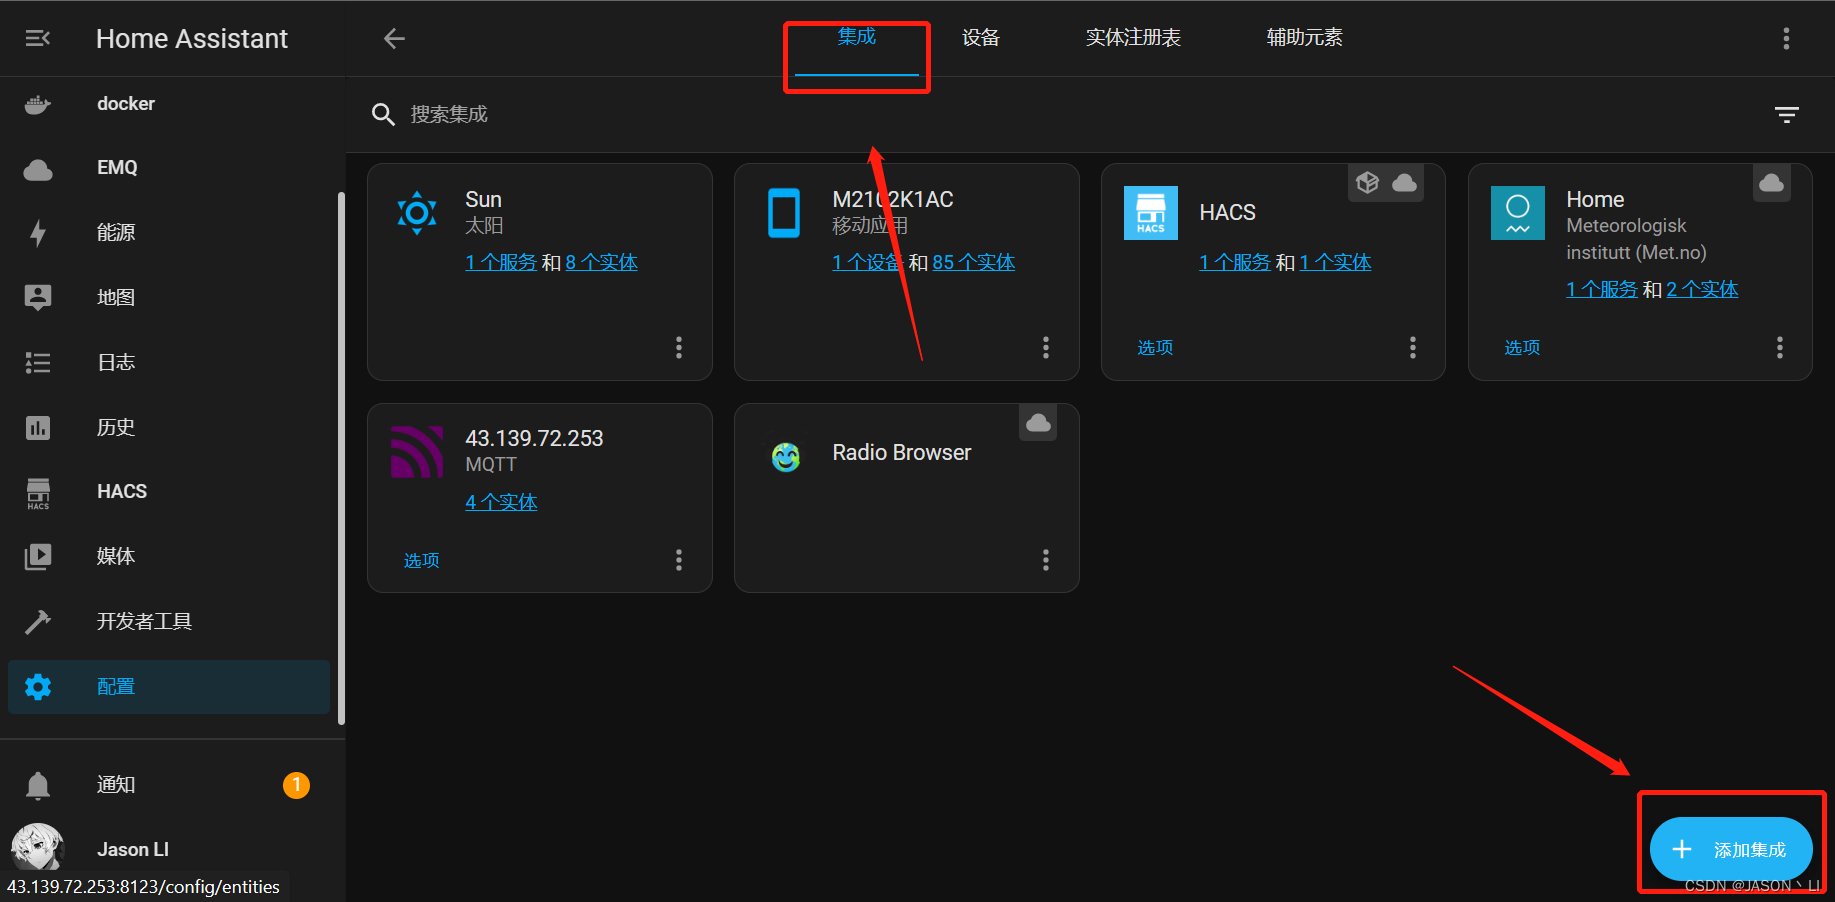Image resolution: width=1835 pixels, height=902 pixels.
Task: Open the integrations filter icon
Action: tap(1787, 114)
